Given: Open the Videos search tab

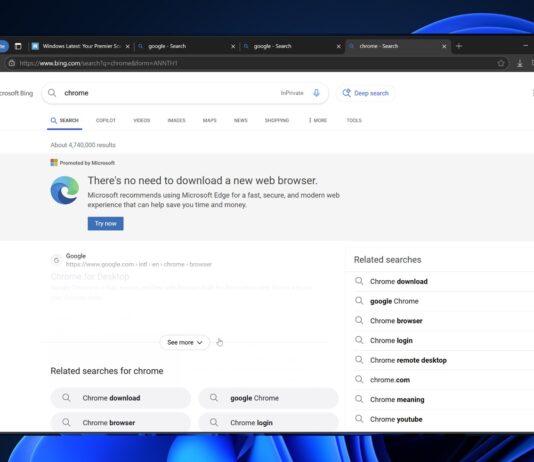Looking at the screenshot, I should (142, 121).
